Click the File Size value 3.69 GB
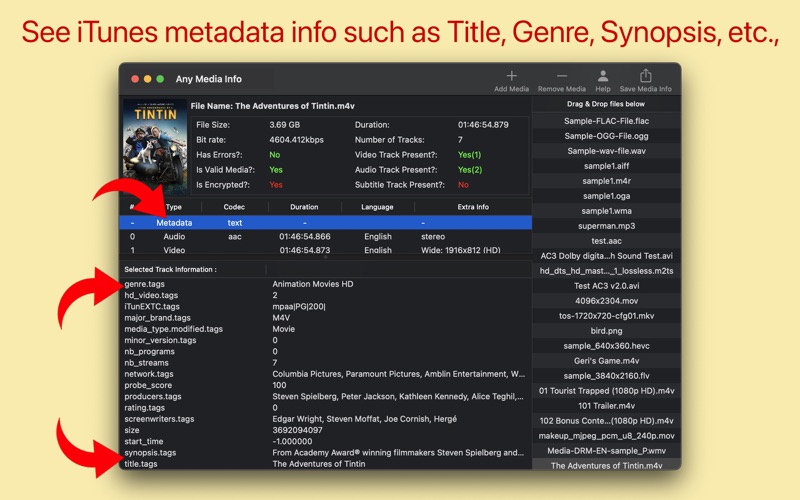Image resolution: width=800 pixels, height=500 pixels. tap(285, 124)
